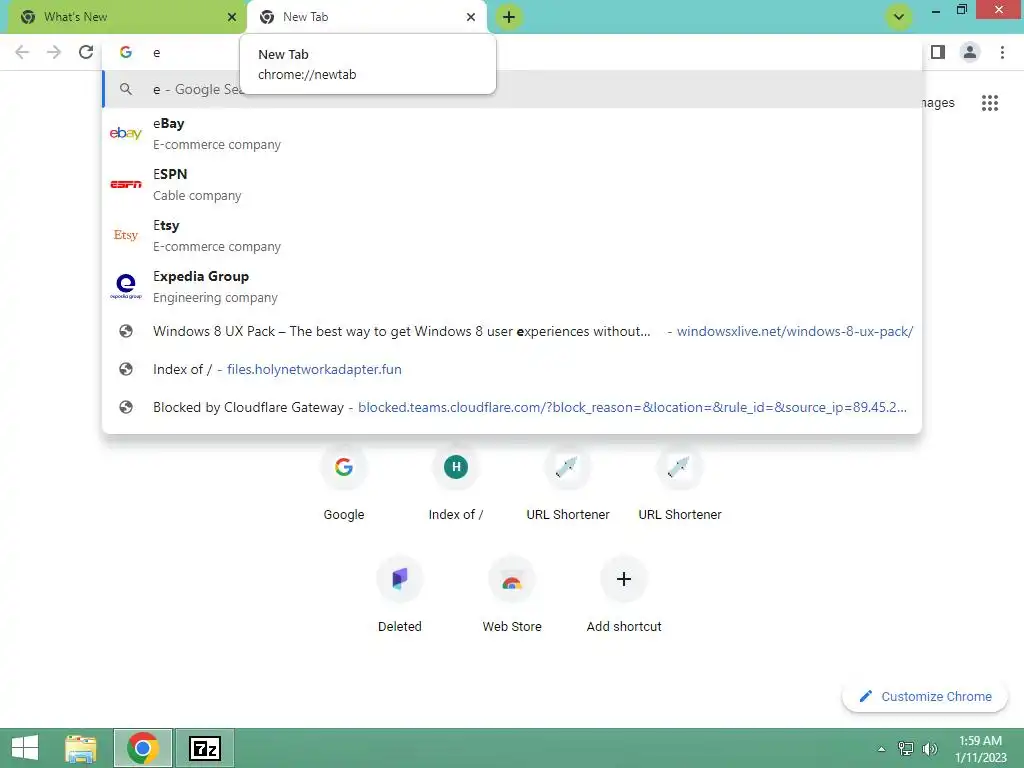Click globe icon beside Index of /
Image resolution: width=1024 pixels, height=768 pixels.
click(x=126, y=369)
